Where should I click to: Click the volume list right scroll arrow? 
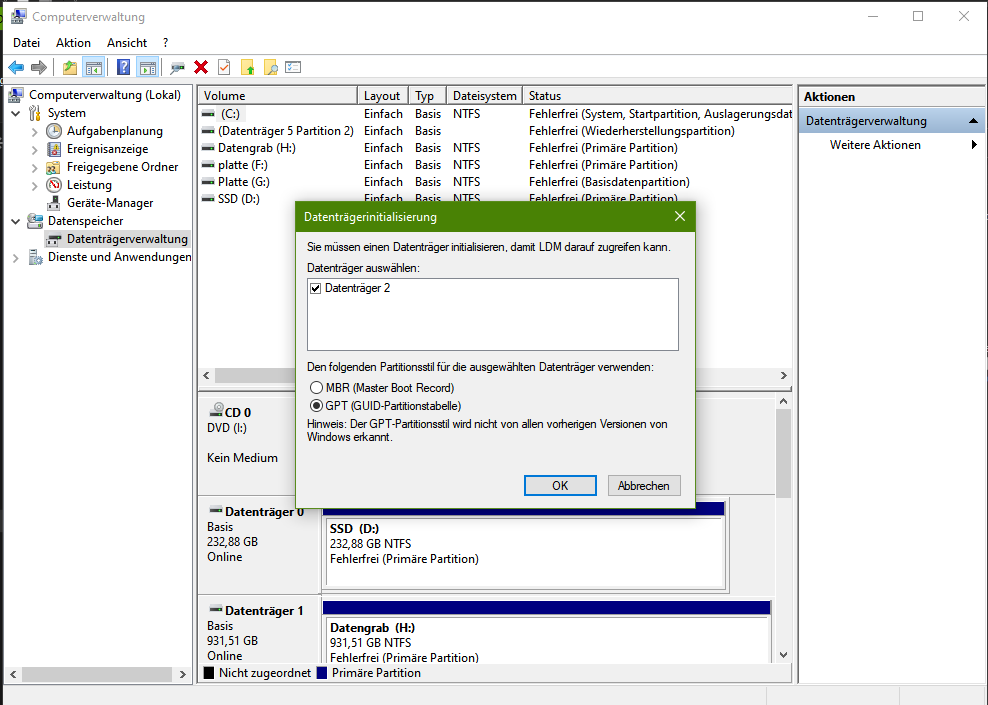(784, 375)
